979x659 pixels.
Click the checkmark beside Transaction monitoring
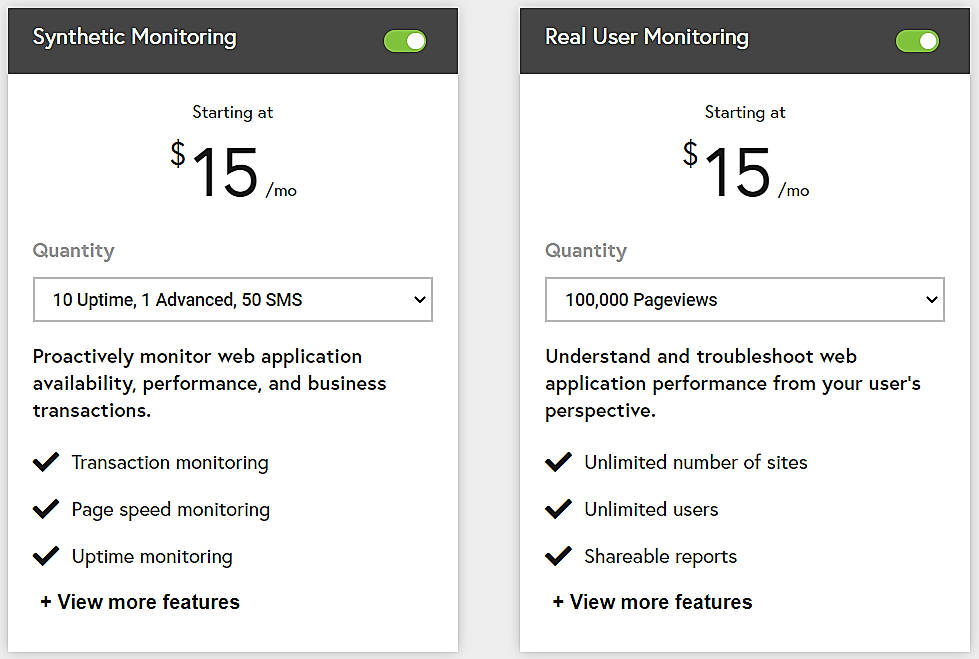click(x=46, y=462)
